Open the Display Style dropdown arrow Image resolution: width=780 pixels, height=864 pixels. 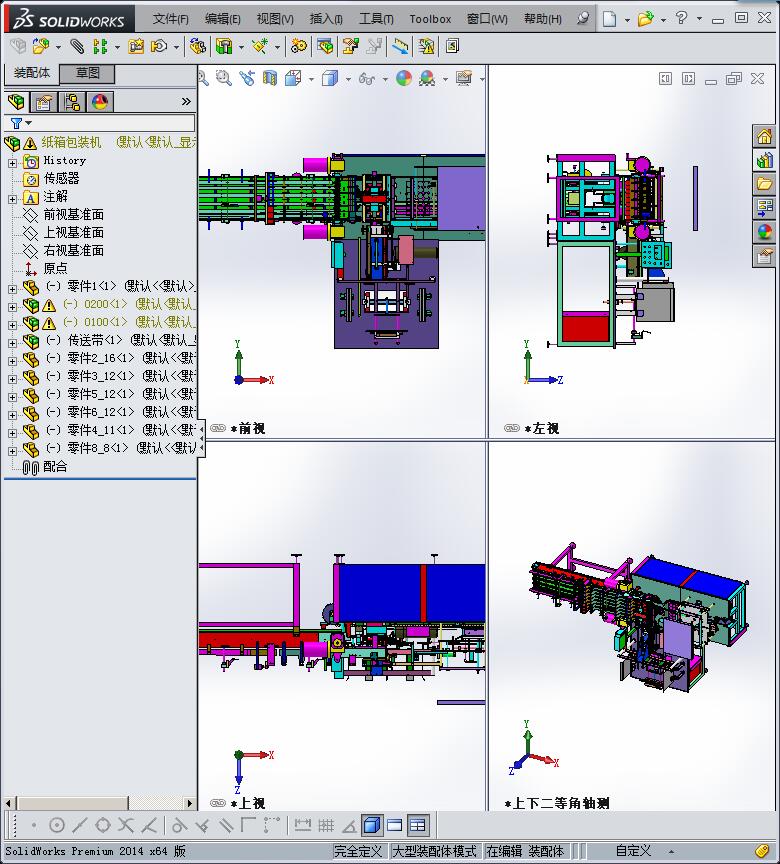pyautogui.click(x=348, y=79)
